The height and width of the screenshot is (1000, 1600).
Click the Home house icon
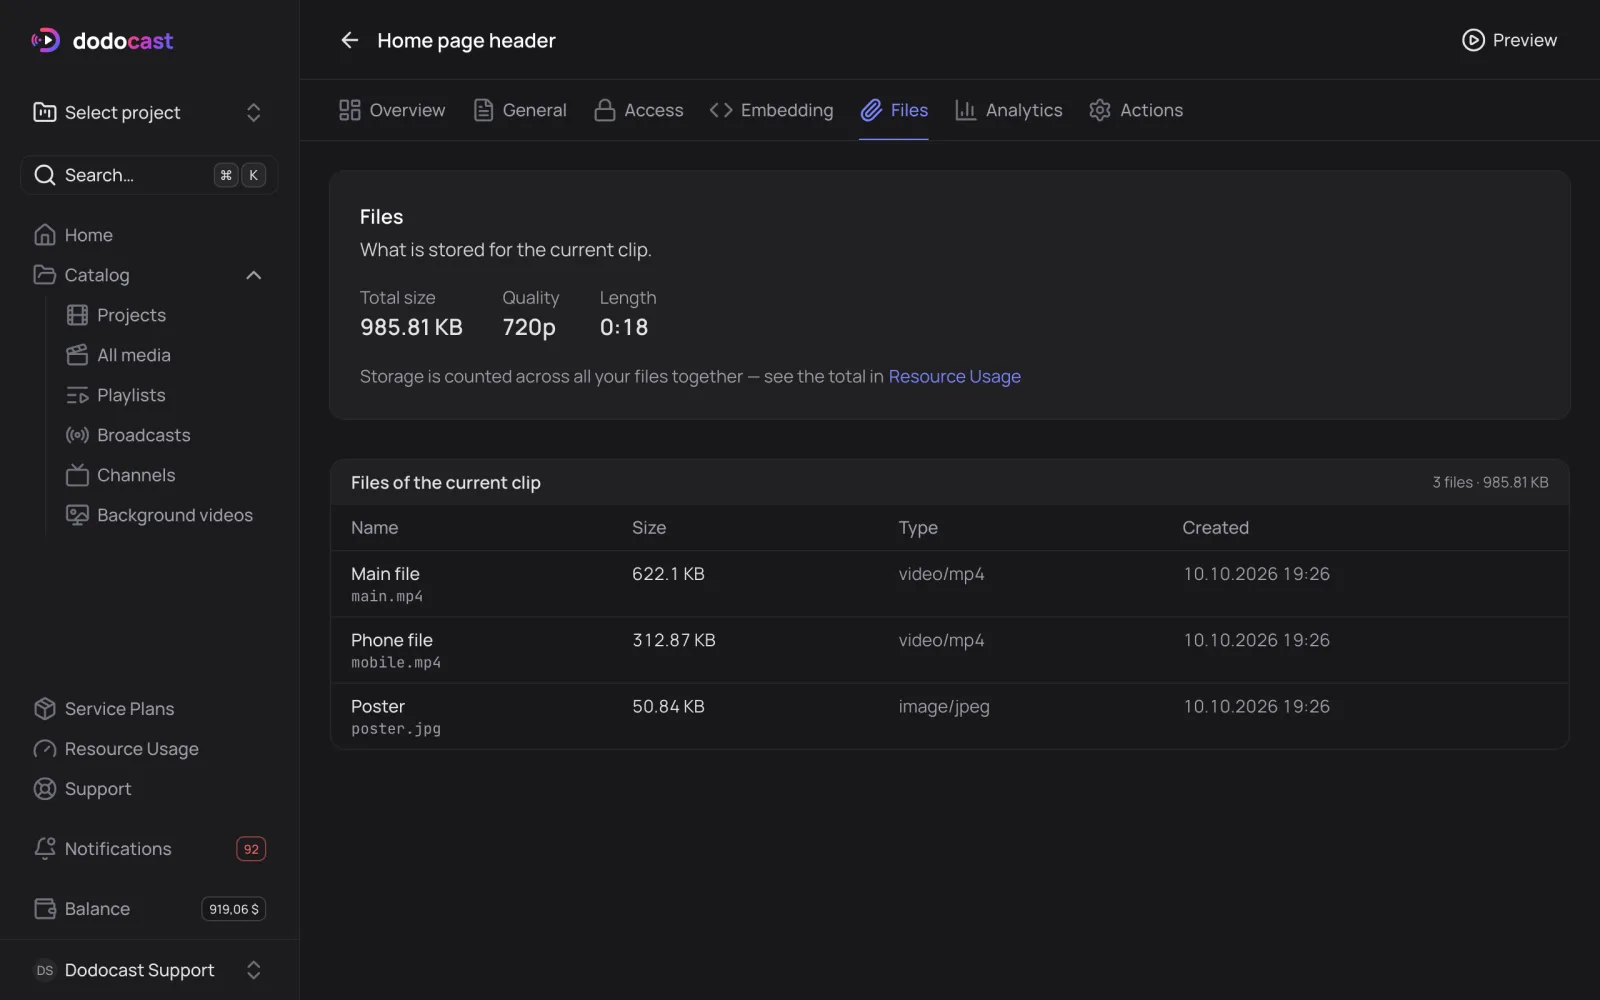(45, 235)
